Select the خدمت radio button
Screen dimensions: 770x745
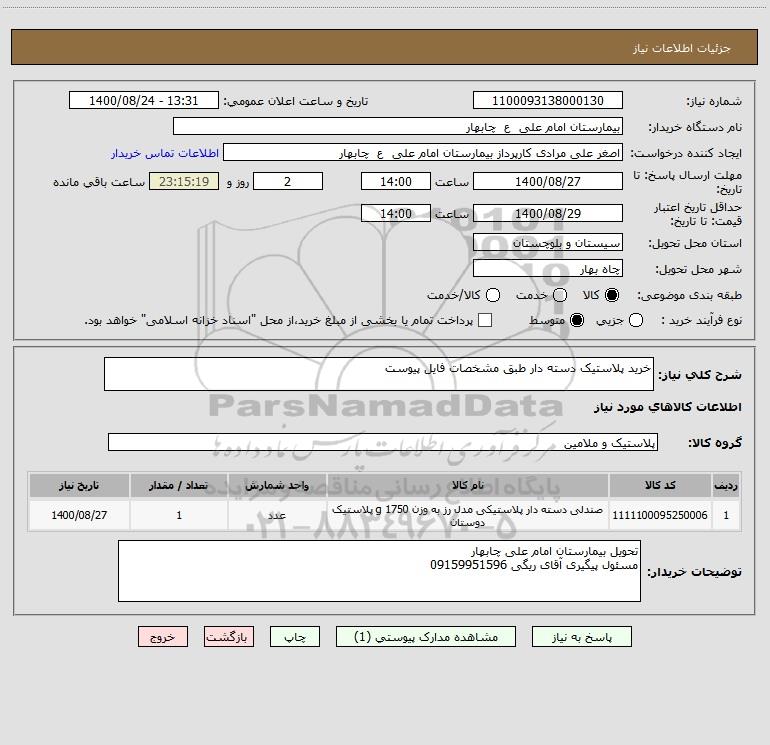[x=560, y=295]
